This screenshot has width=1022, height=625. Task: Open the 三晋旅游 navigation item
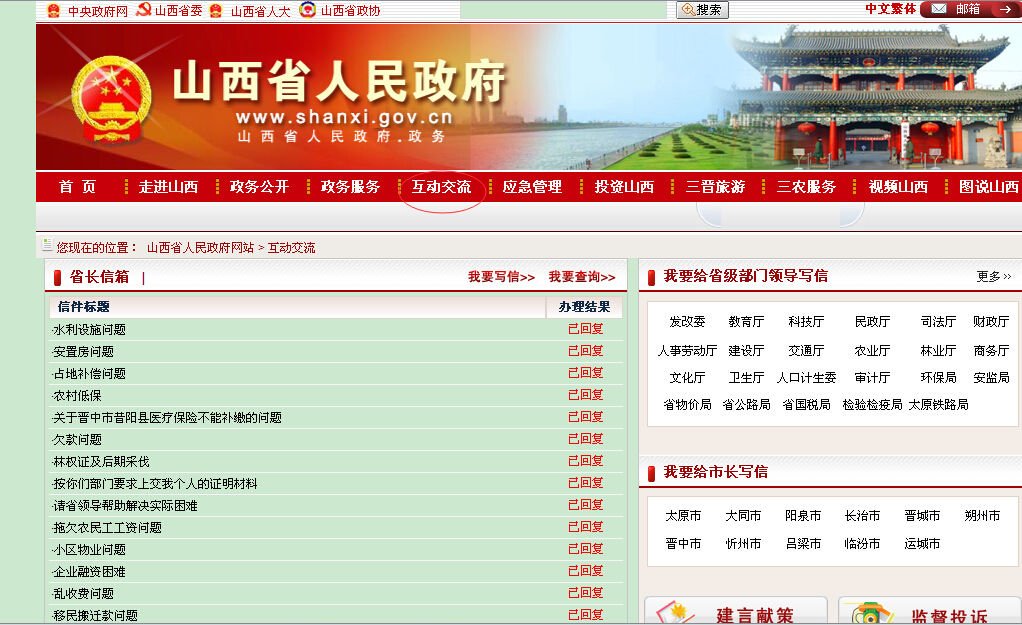pos(716,186)
